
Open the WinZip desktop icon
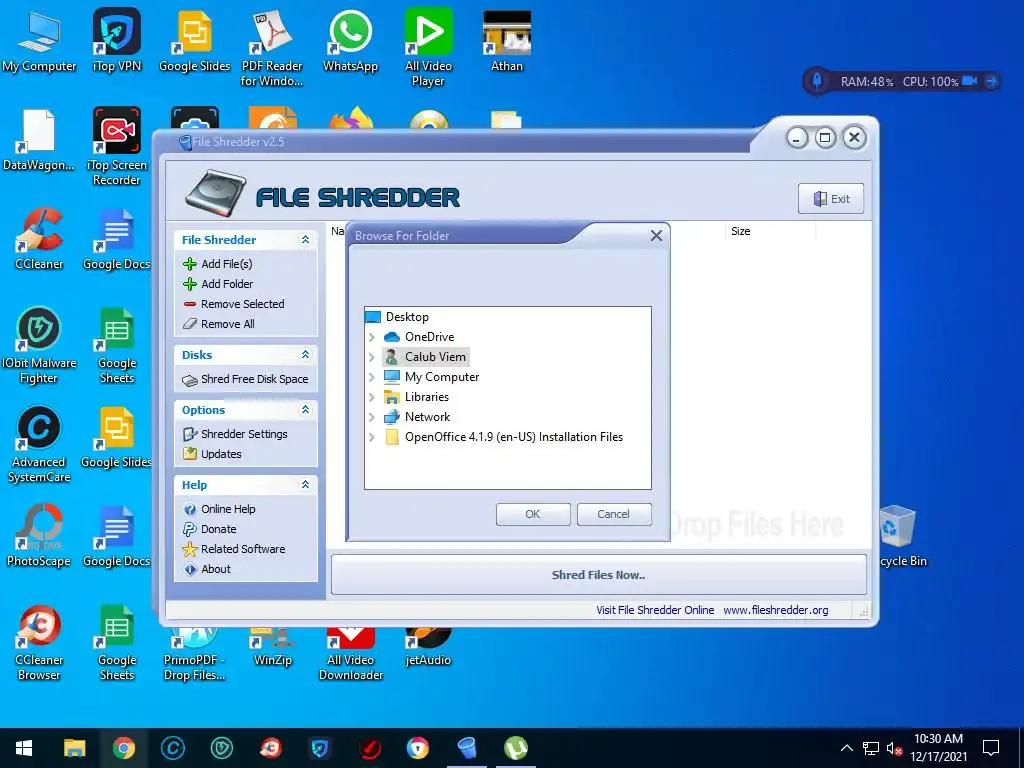point(273,648)
